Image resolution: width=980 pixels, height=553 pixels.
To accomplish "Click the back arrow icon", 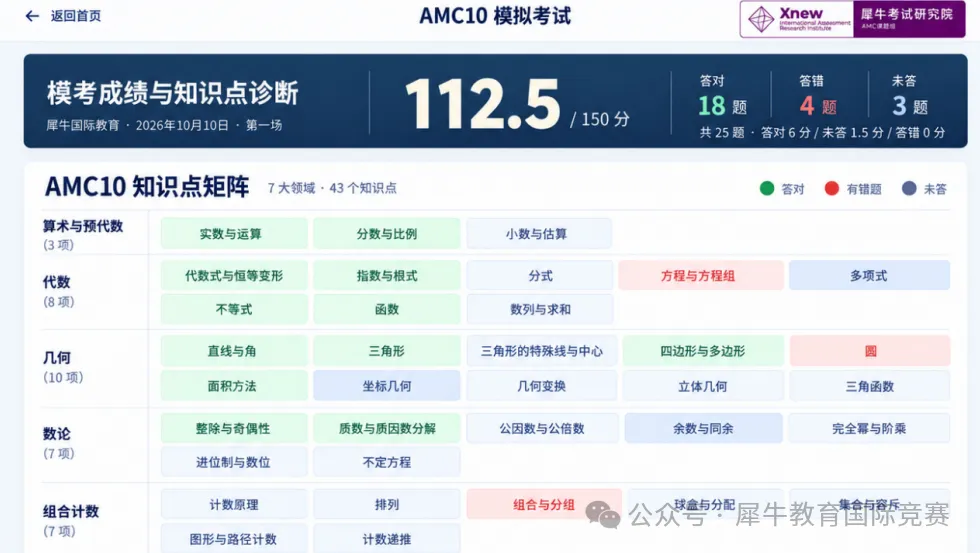I will [32, 16].
